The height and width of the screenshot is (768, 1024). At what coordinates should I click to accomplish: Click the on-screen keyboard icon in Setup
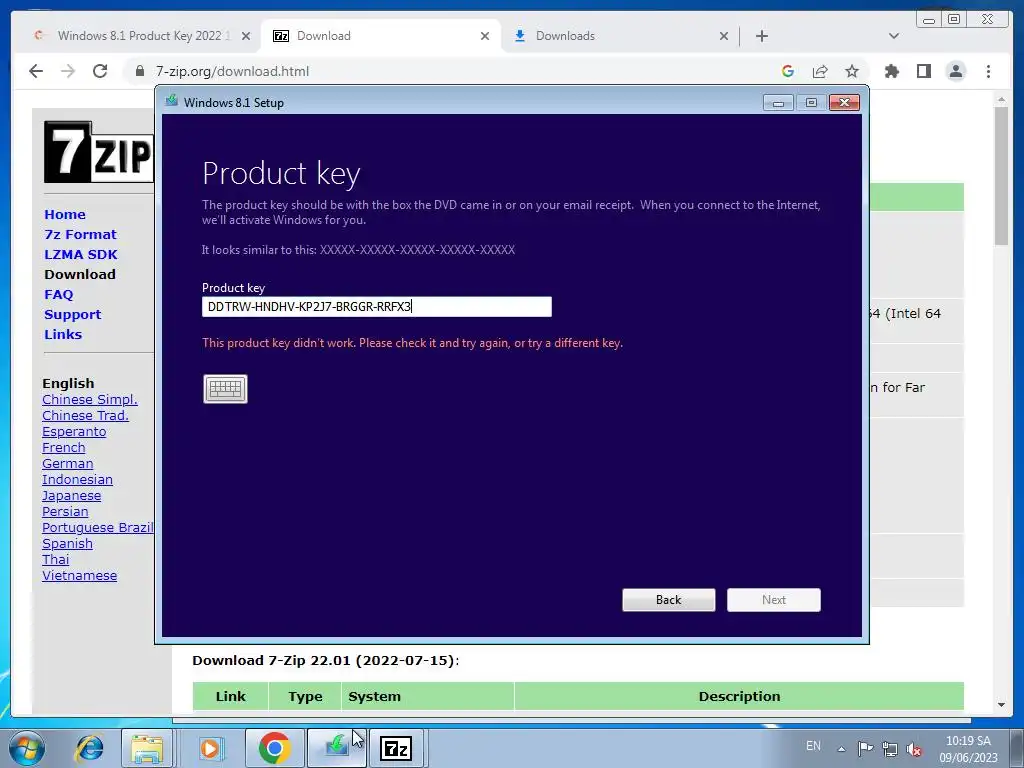pos(225,389)
